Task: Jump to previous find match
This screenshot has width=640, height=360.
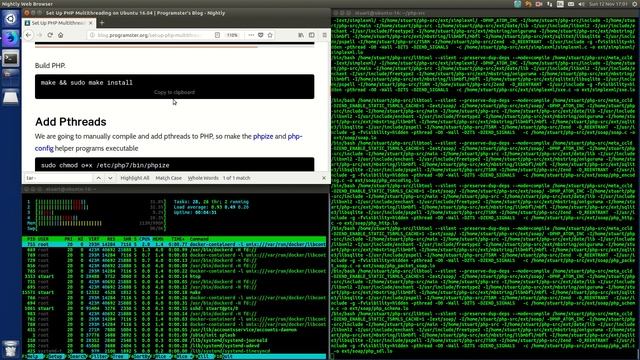Action: [x=98, y=178]
